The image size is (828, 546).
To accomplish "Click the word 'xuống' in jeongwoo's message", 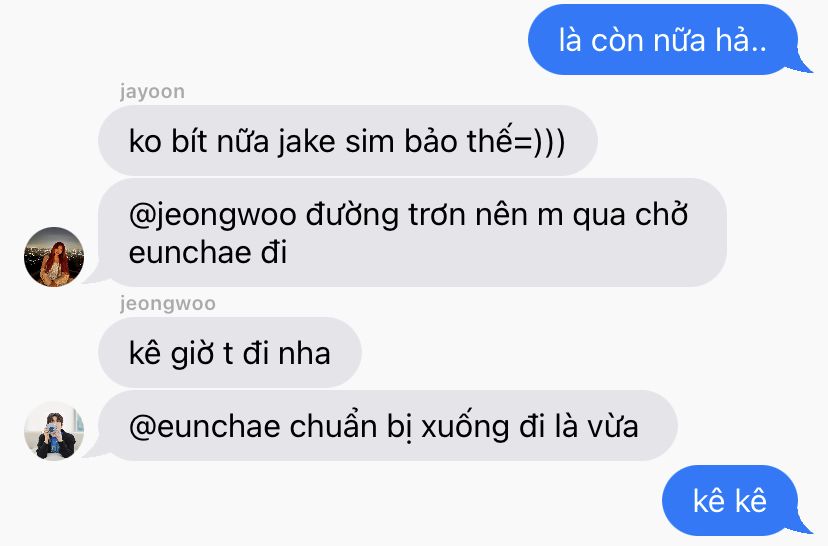I will click(x=465, y=427).
